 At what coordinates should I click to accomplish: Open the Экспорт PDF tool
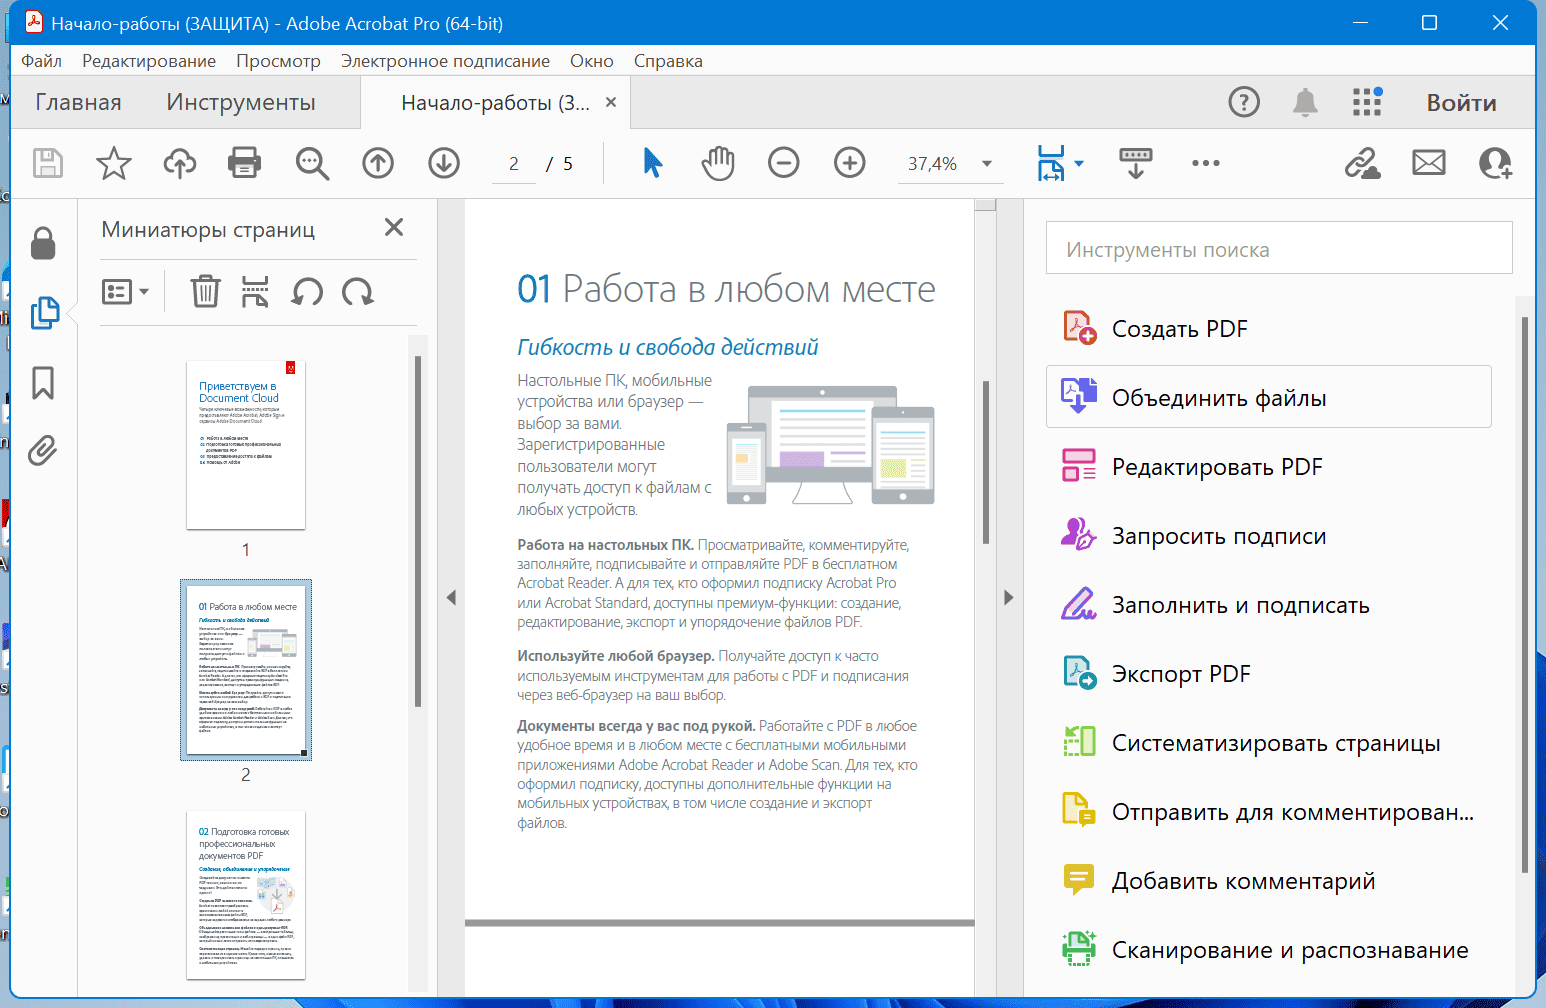point(1269,673)
